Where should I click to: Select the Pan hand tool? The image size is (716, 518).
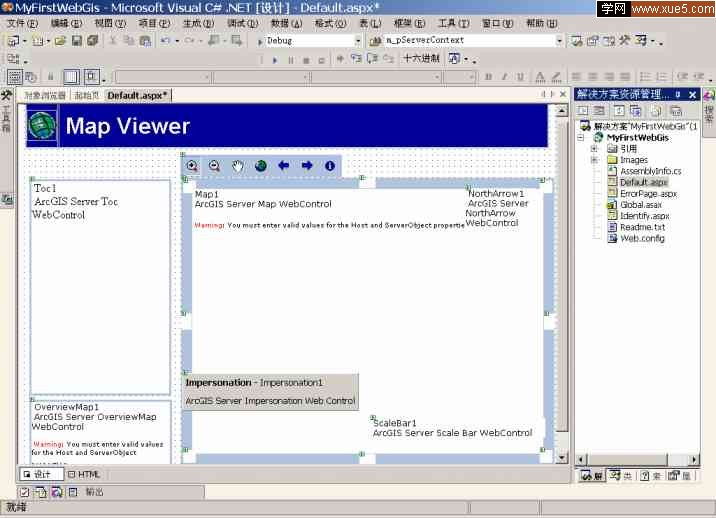pos(237,166)
